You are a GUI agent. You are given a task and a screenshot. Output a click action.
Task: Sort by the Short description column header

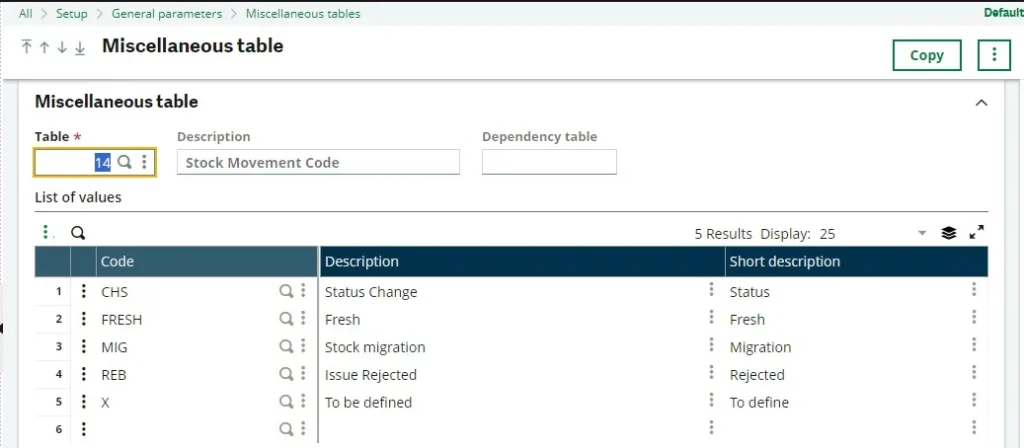tap(856, 261)
